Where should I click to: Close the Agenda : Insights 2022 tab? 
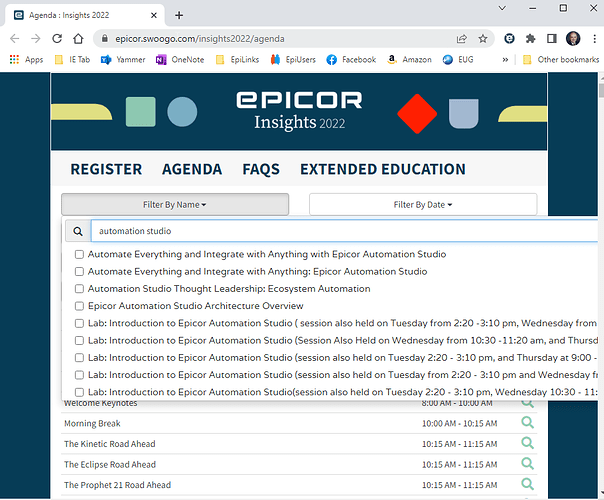tap(154, 15)
